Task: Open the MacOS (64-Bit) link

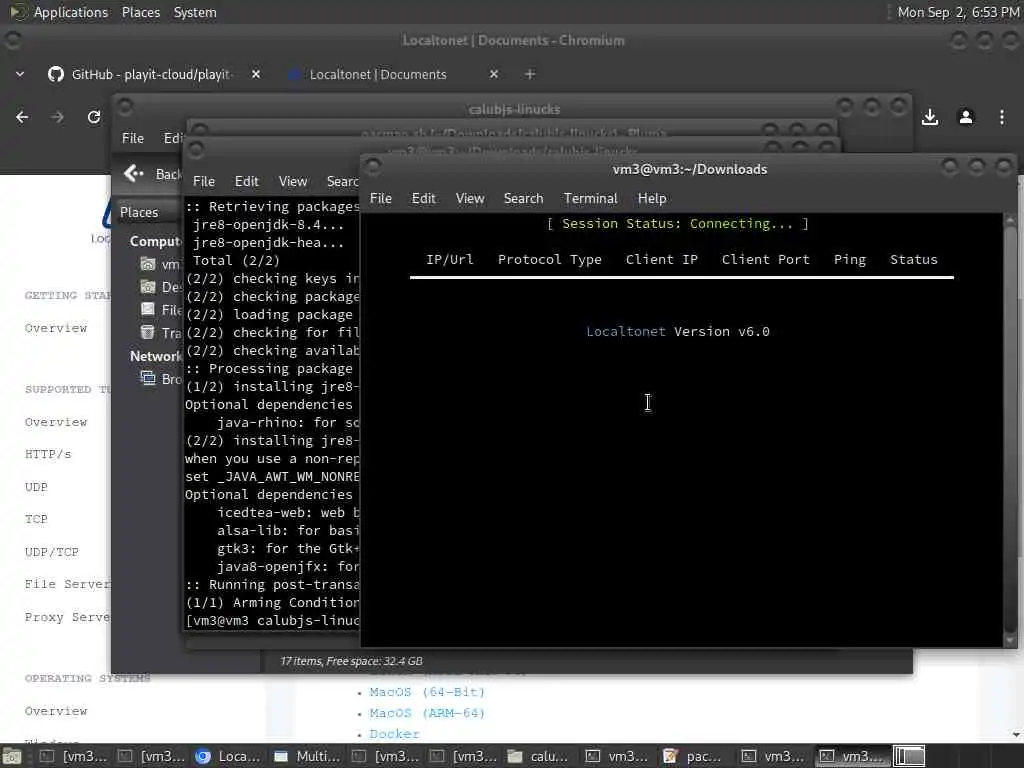Action: (427, 692)
